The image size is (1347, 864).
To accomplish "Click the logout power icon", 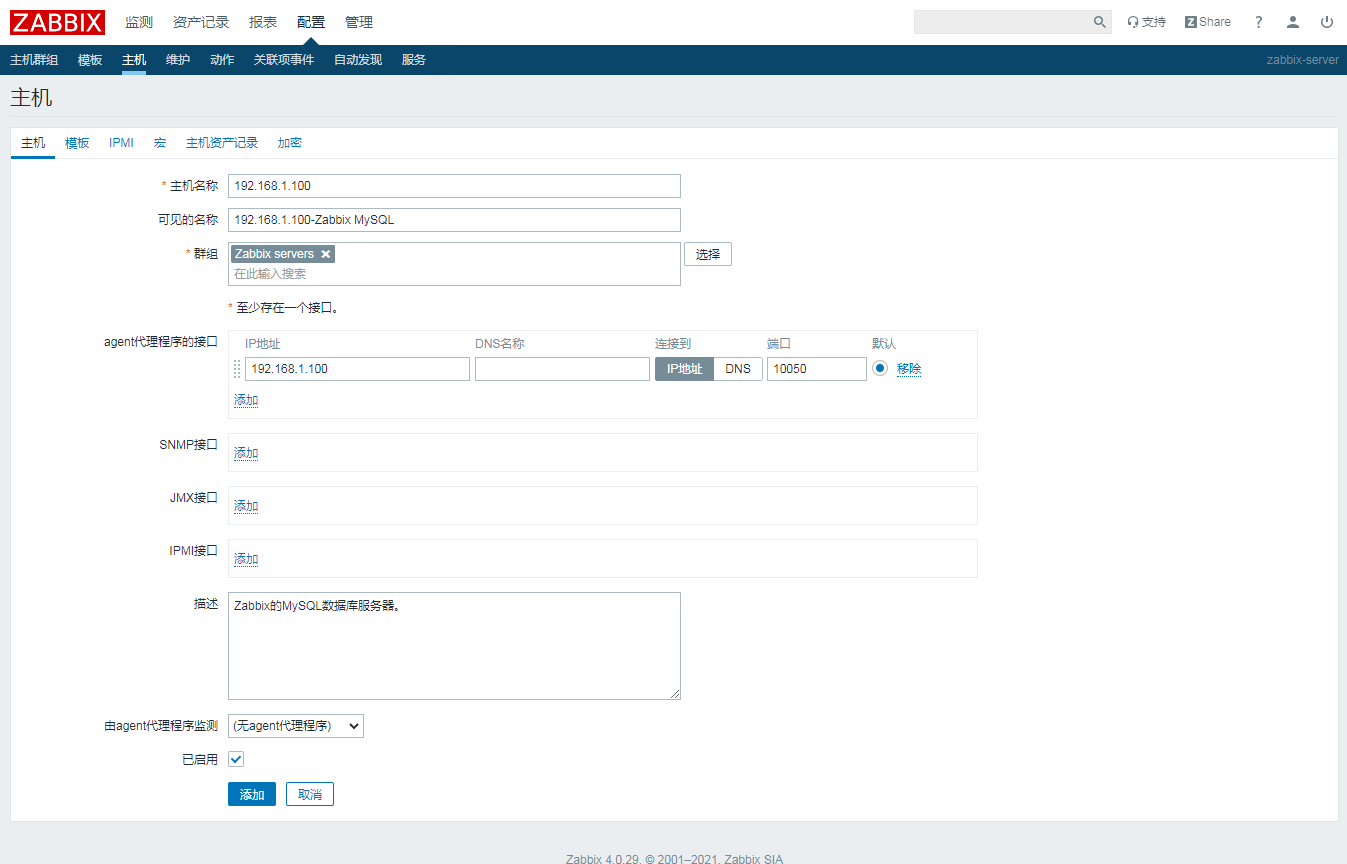I will coord(1327,22).
